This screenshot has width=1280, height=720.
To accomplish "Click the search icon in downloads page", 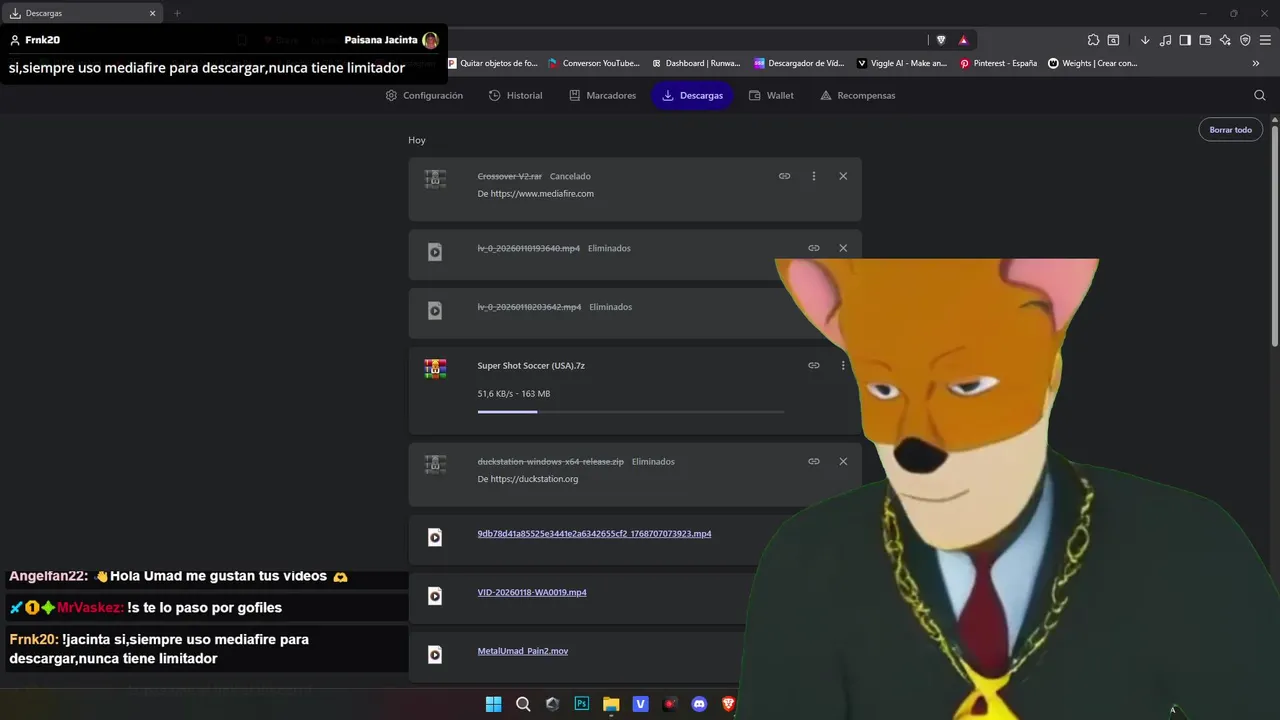I will tap(1260, 95).
